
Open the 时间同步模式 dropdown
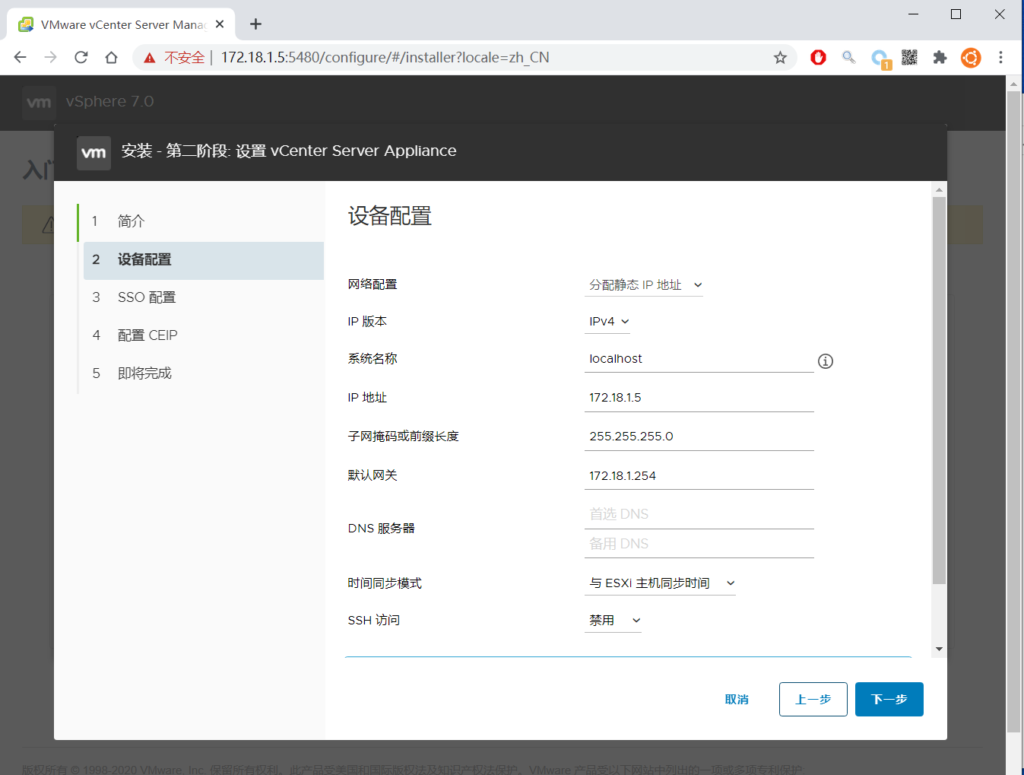tap(661, 583)
